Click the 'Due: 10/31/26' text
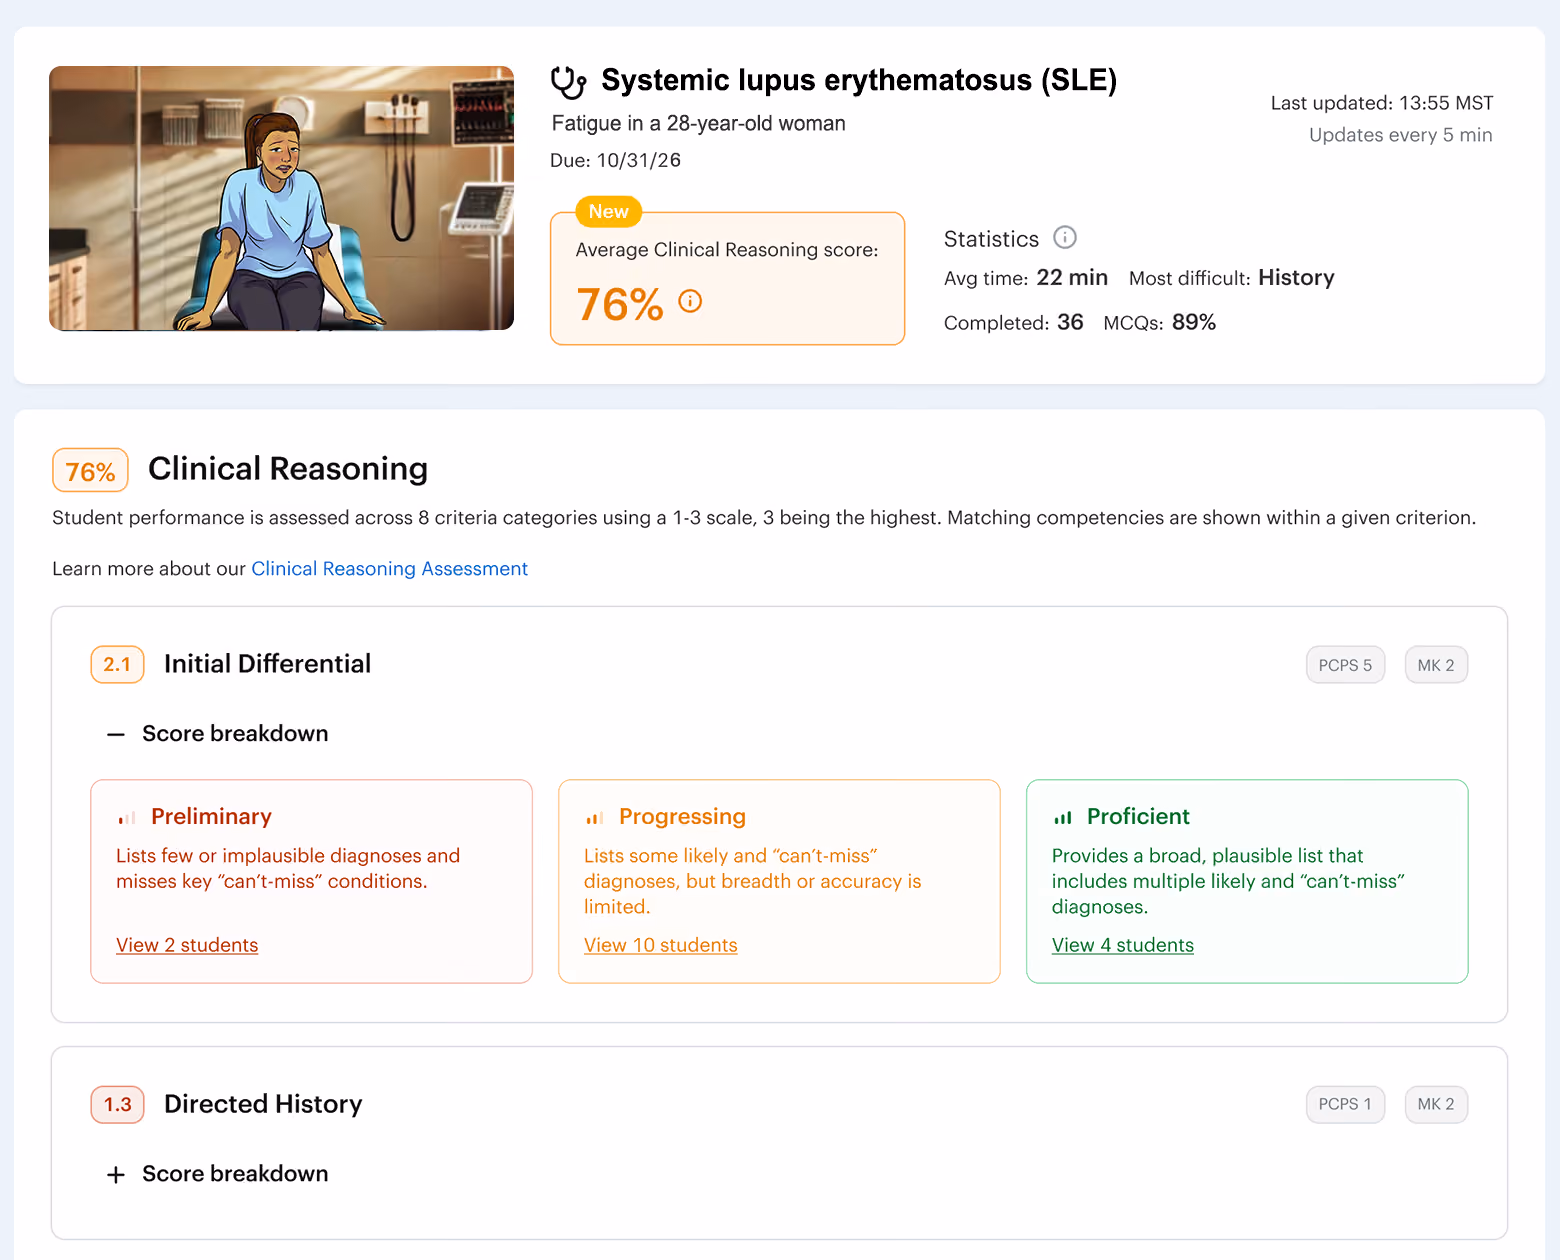Image resolution: width=1560 pixels, height=1260 pixels. pyautogui.click(x=615, y=160)
